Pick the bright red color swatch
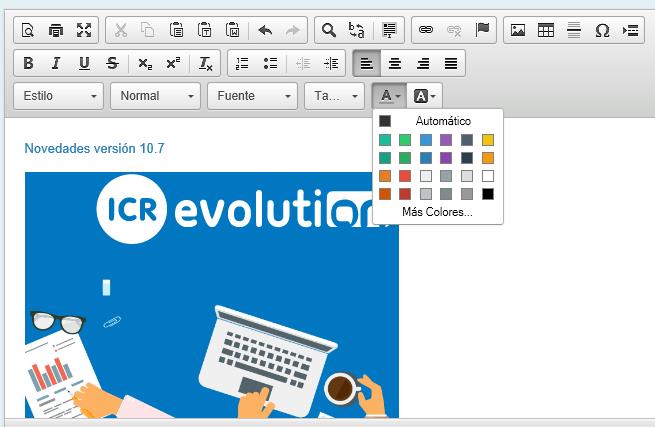Image resolution: width=655 pixels, height=427 pixels. tap(405, 176)
